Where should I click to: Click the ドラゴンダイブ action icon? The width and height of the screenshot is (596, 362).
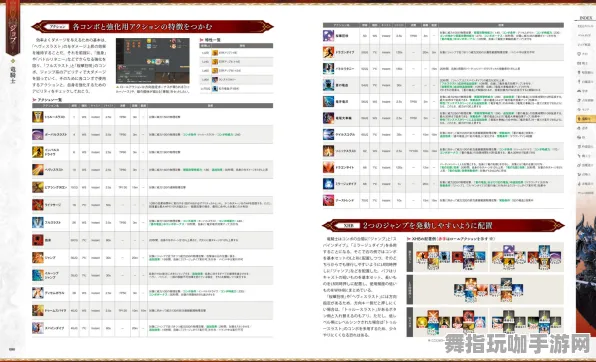[x=328, y=52]
